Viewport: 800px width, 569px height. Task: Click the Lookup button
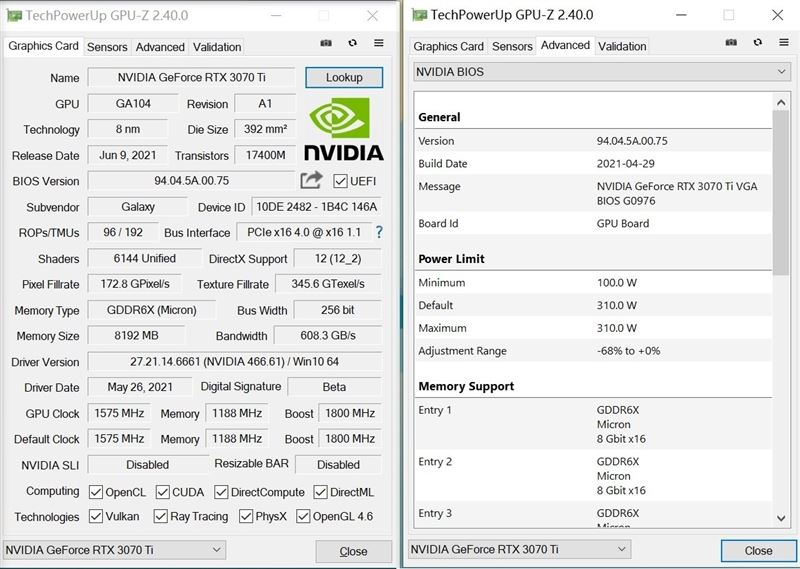[x=344, y=77]
